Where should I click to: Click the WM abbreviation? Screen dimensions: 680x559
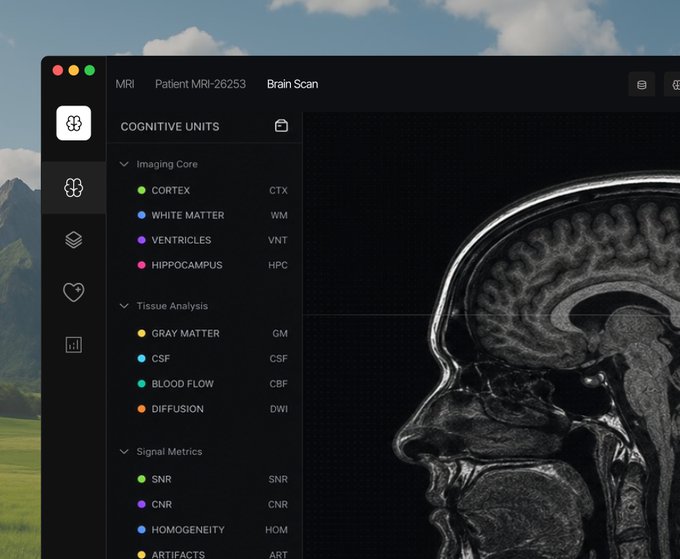click(279, 215)
